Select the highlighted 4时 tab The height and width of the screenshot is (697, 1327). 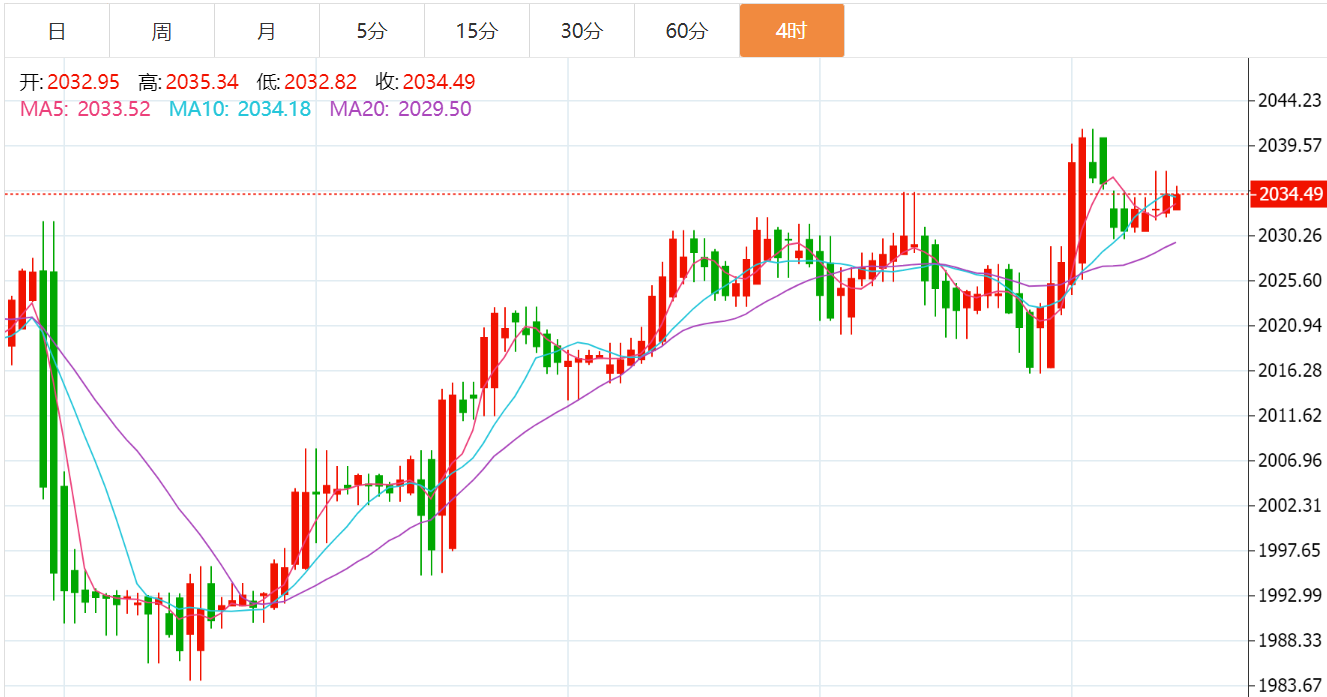point(792,31)
